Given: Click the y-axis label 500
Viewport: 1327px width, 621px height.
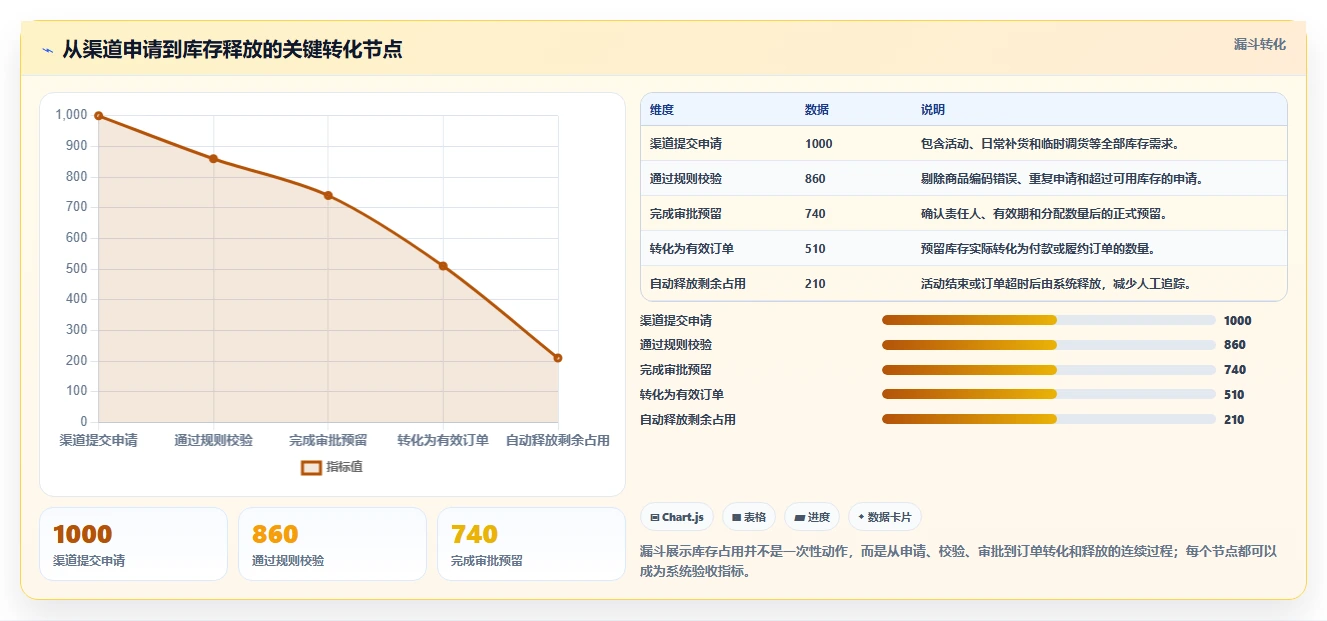Looking at the screenshot, I should [77, 268].
